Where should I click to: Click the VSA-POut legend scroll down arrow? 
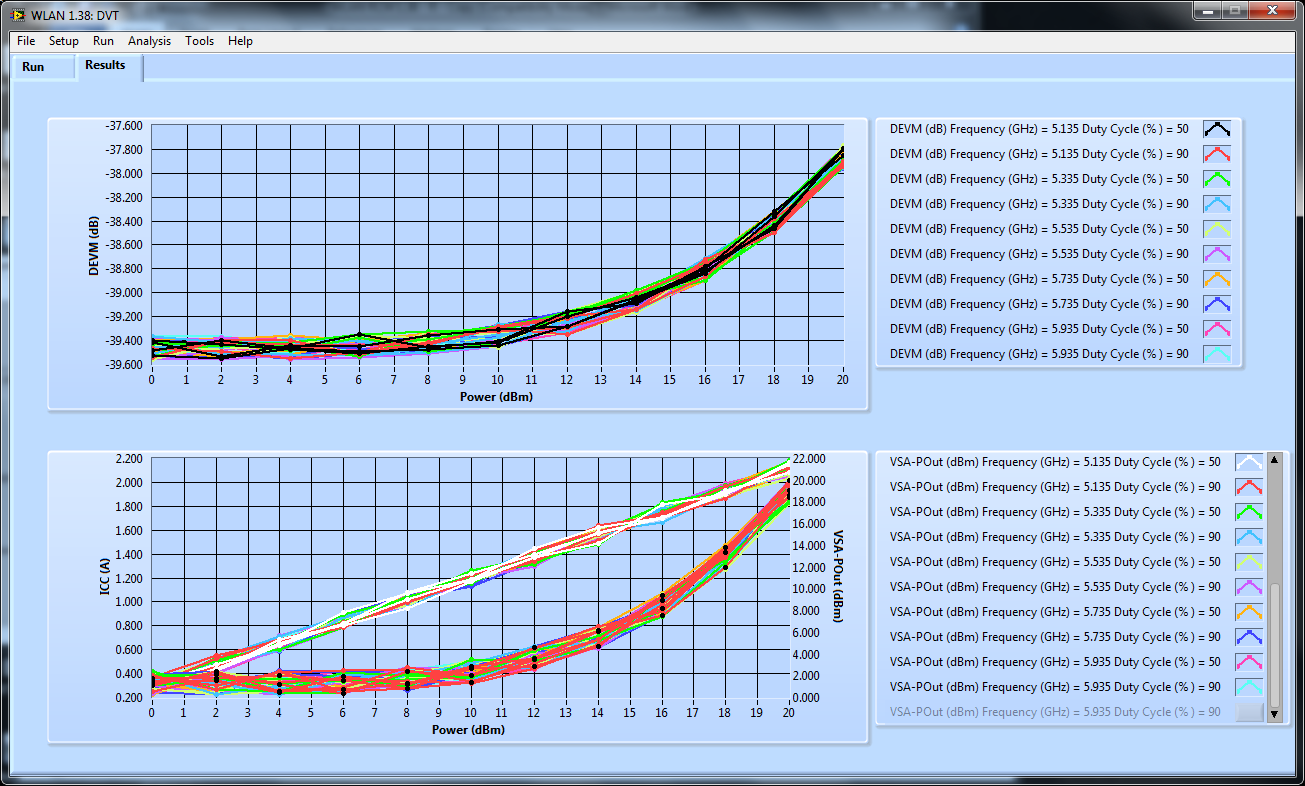point(1274,714)
